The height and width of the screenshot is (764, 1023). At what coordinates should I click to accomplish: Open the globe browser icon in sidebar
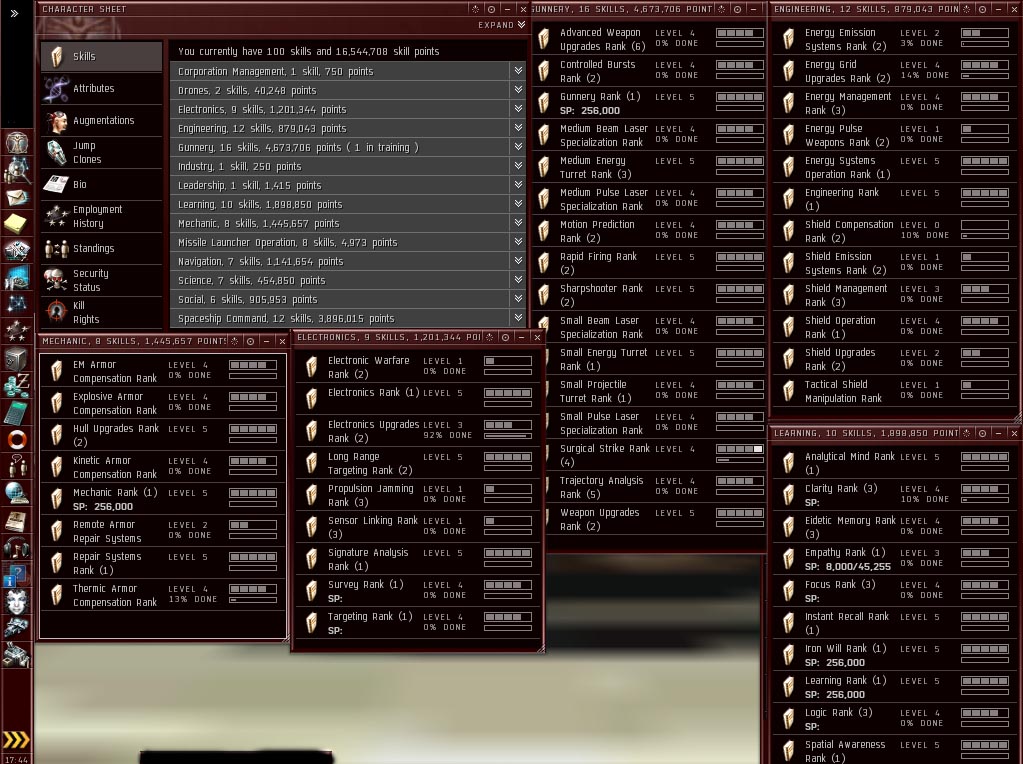[x=17, y=493]
